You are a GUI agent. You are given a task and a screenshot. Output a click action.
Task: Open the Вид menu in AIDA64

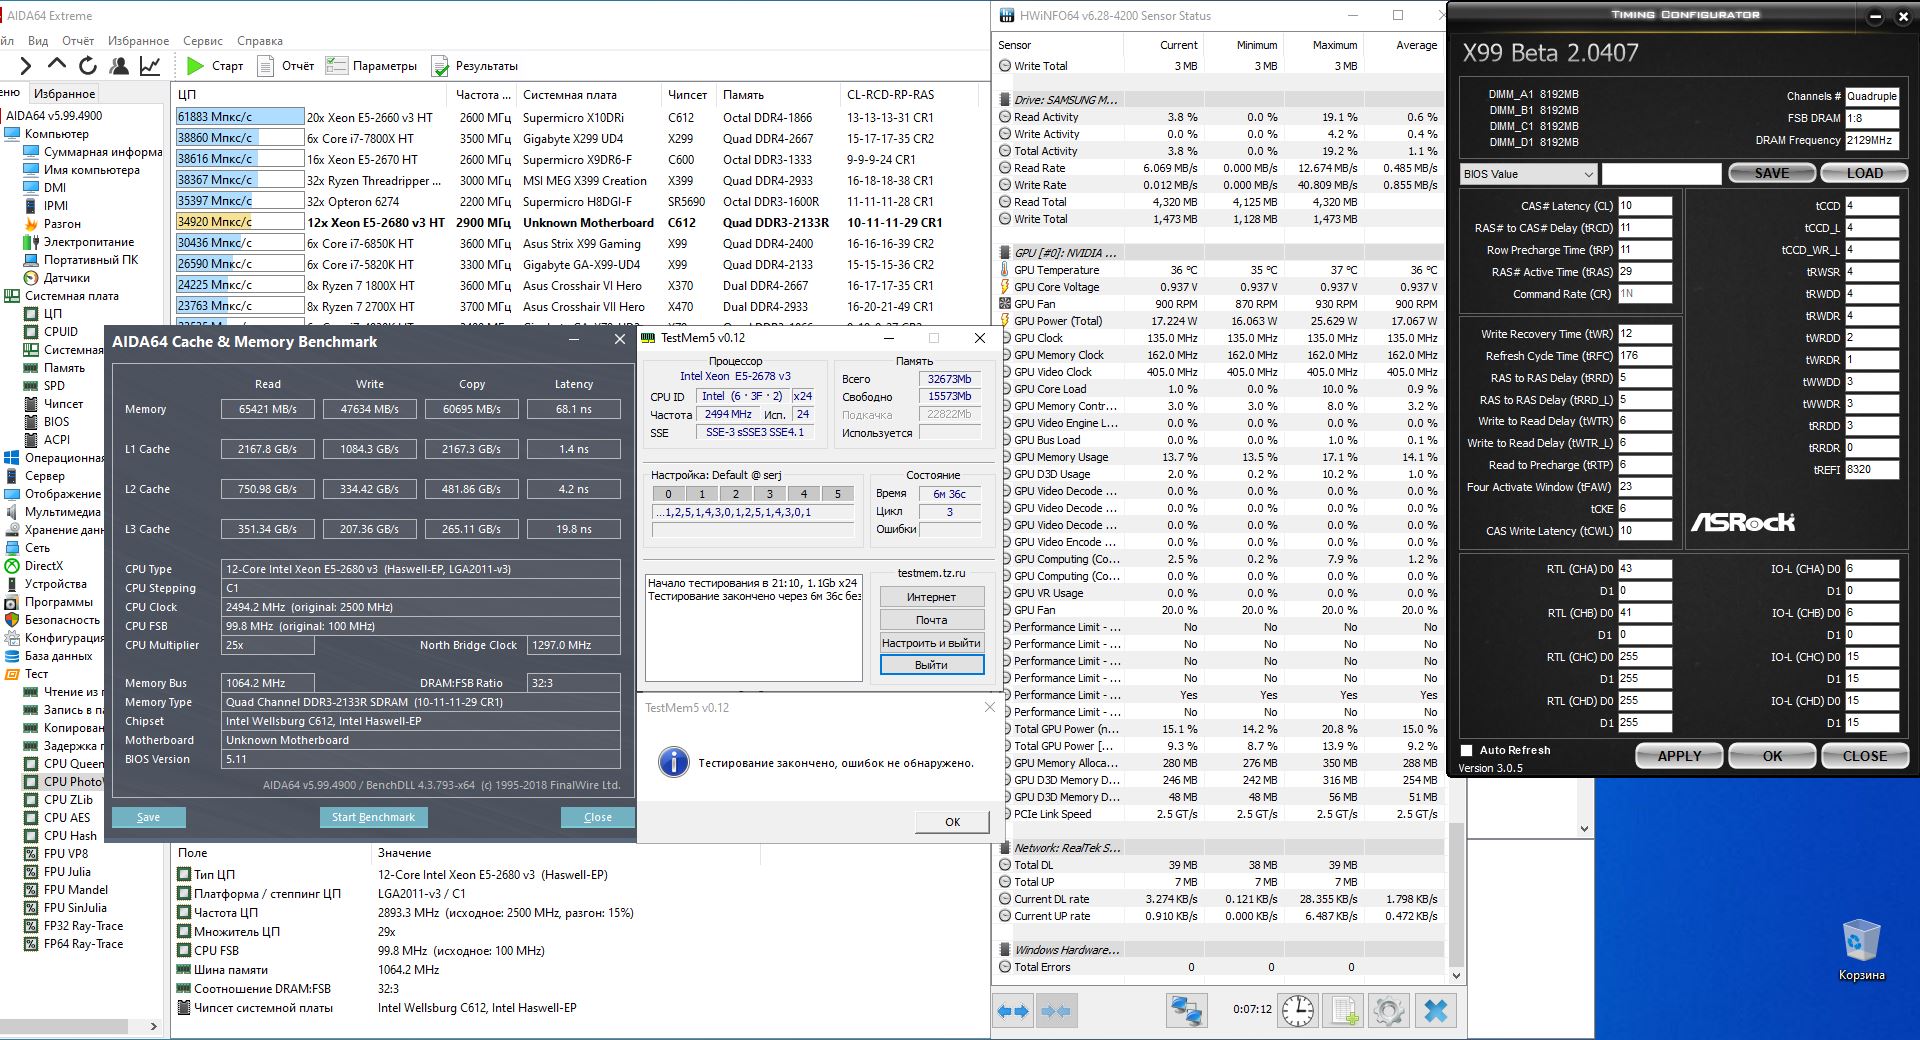click(38, 41)
